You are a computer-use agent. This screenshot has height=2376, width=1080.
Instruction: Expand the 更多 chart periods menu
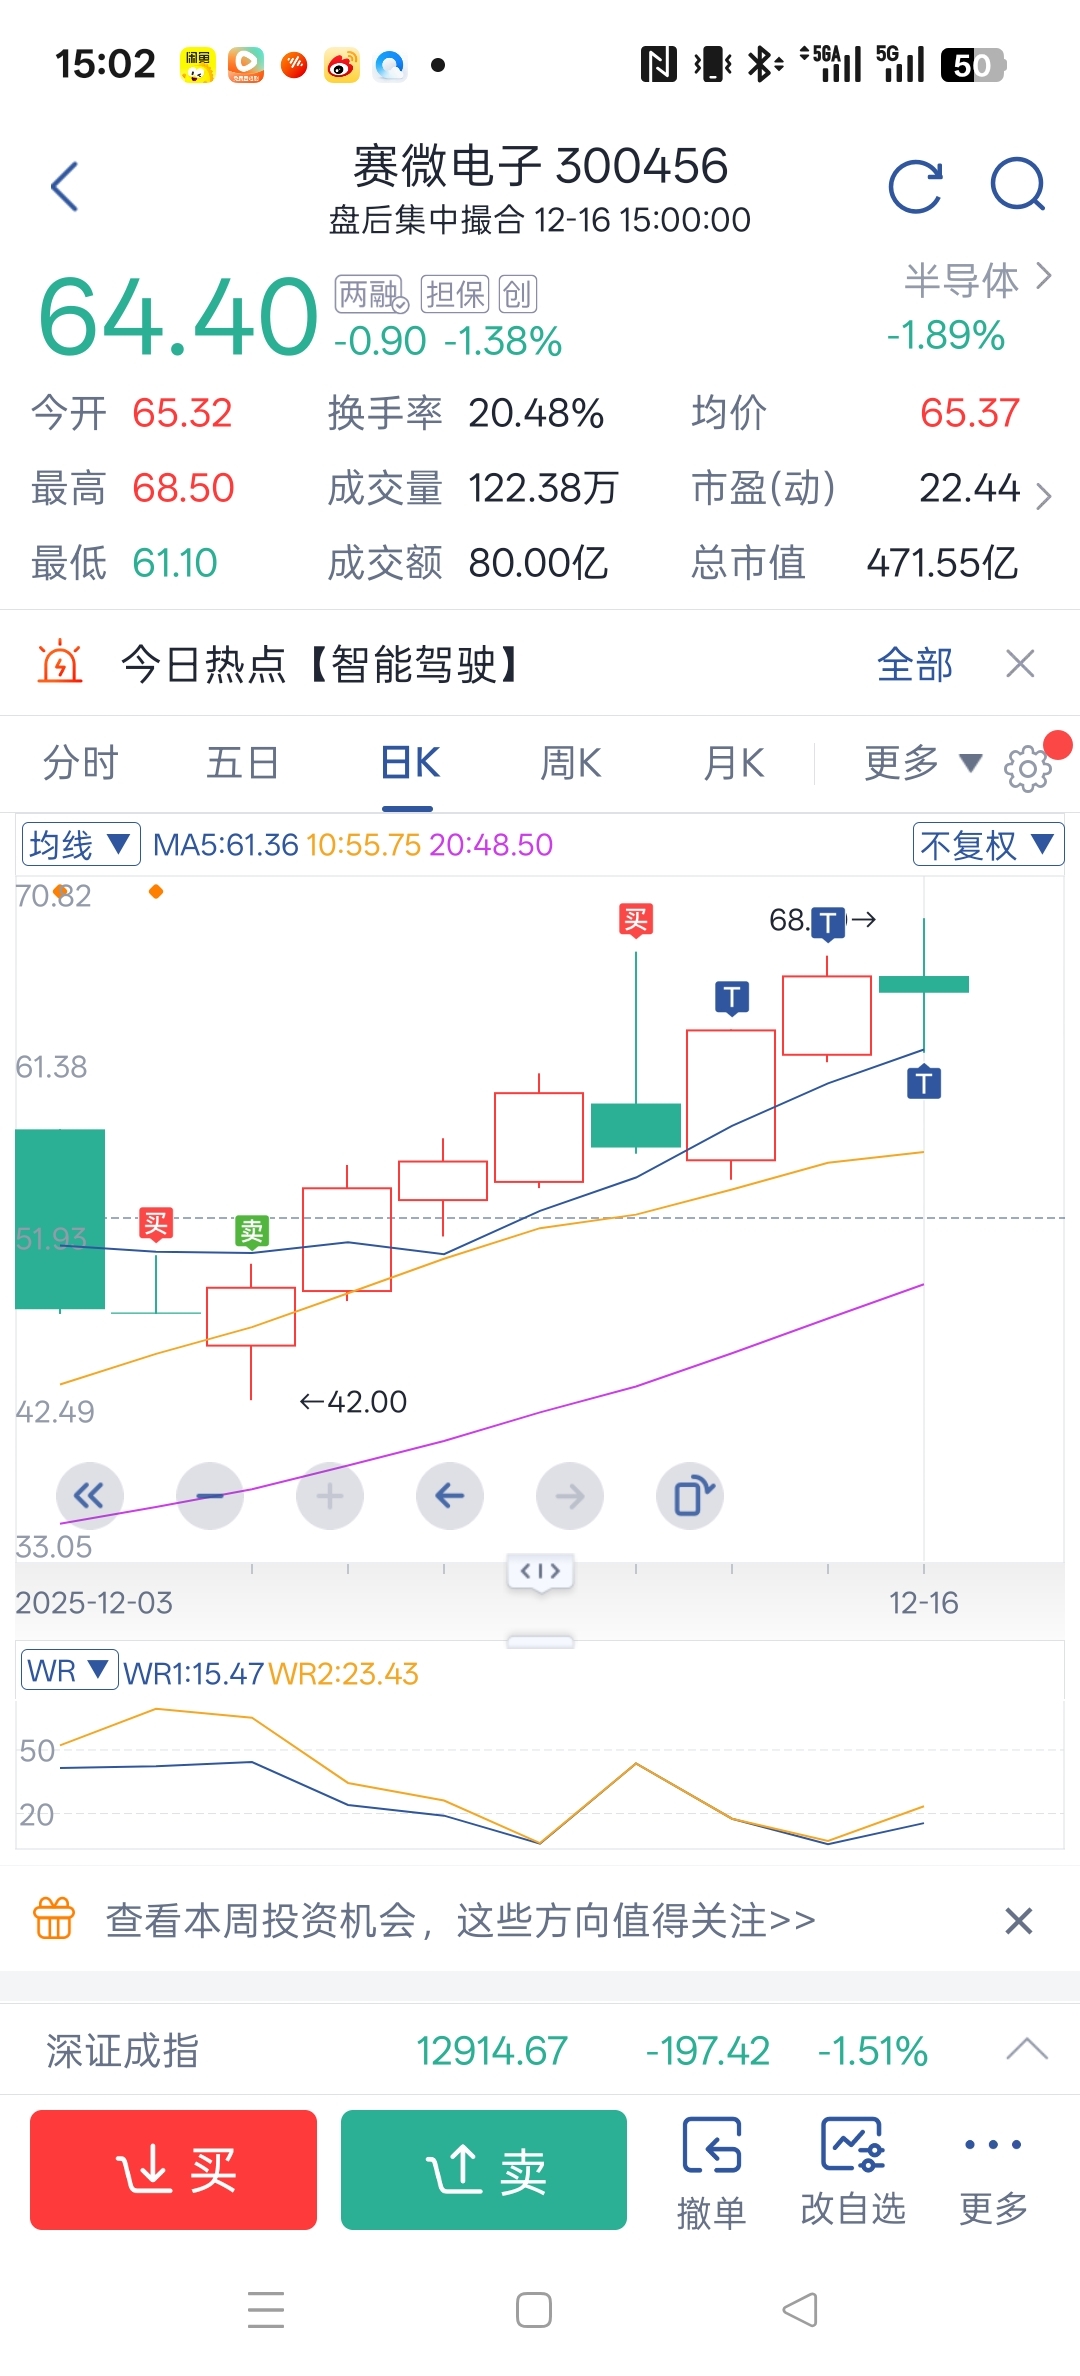pos(921,764)
